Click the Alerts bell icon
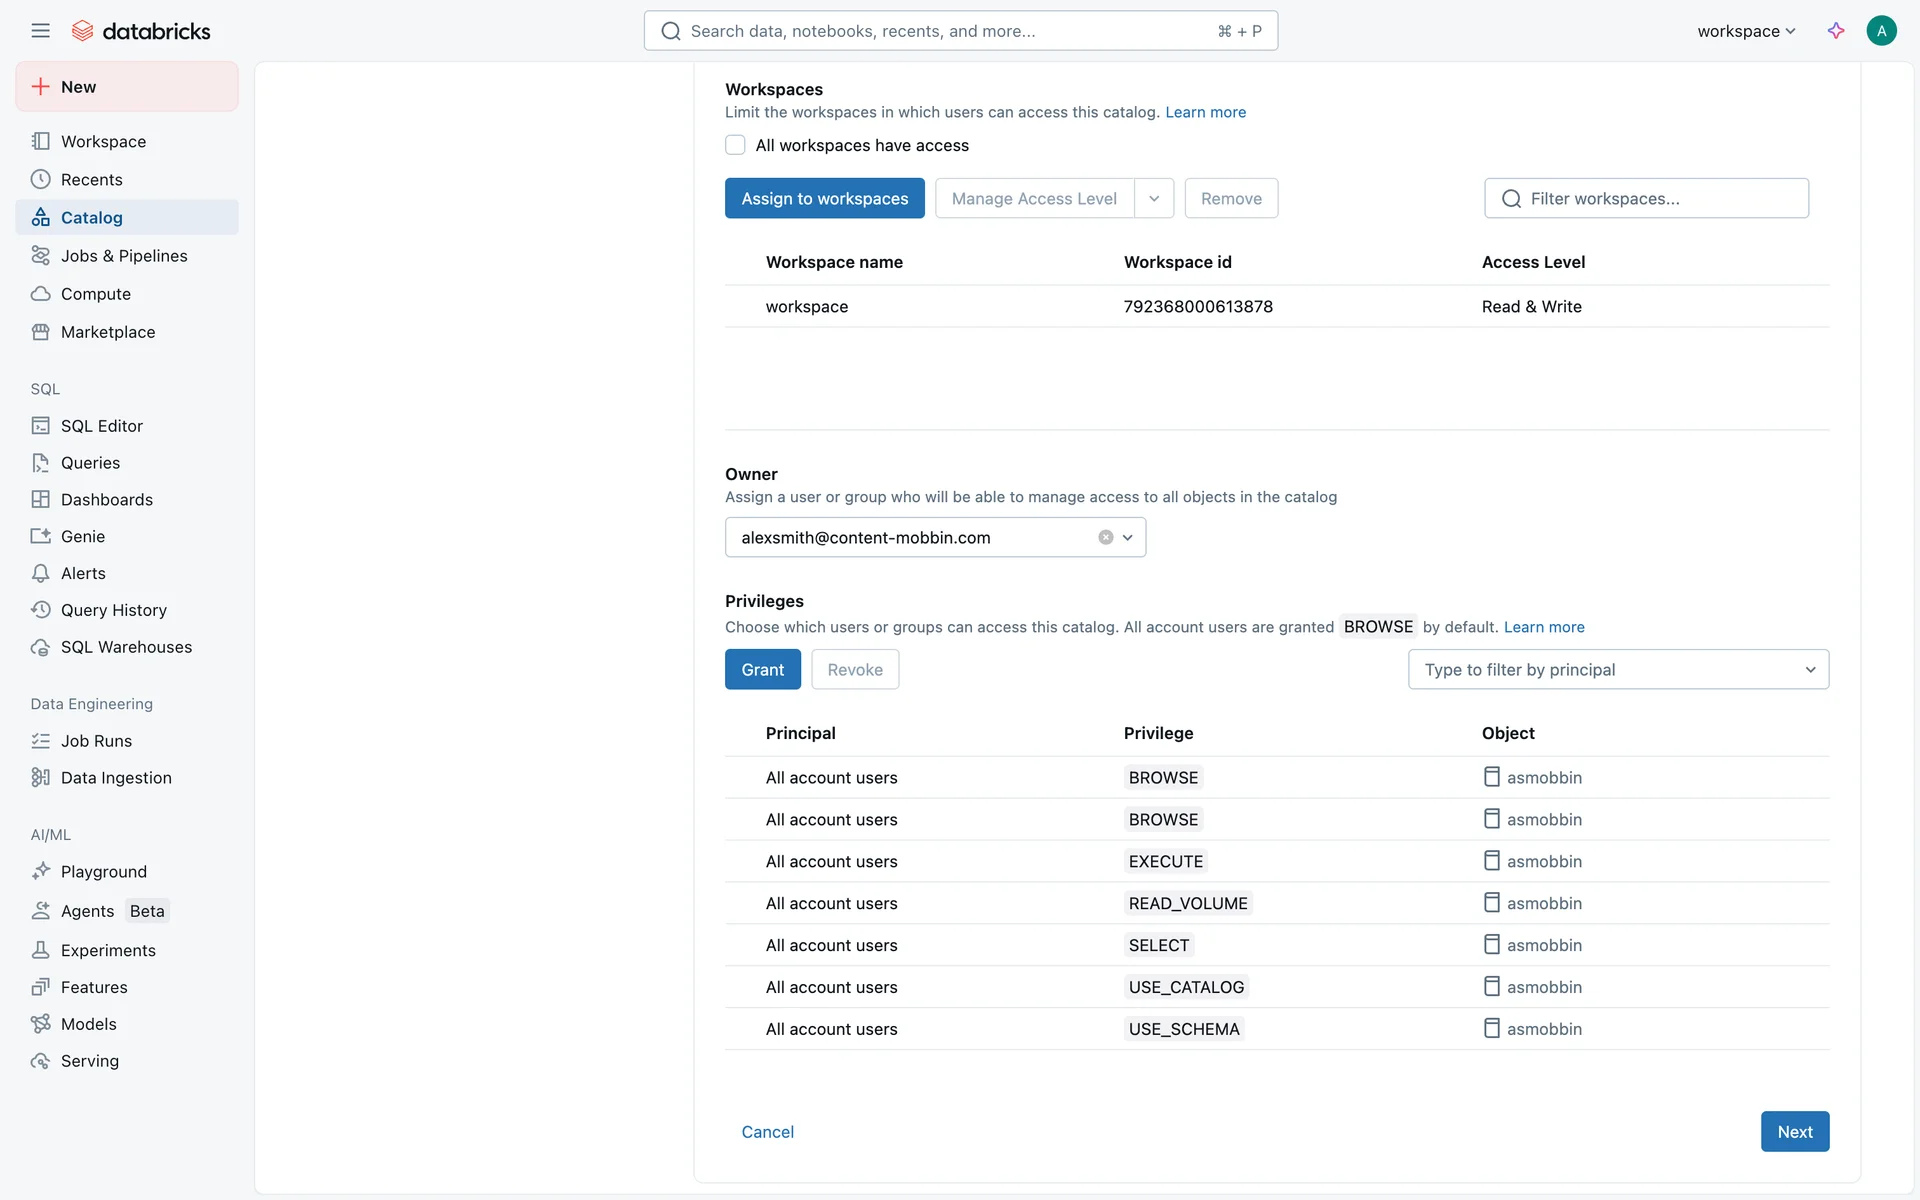The width and height of the screenshot is (1920, 1200). click(40, 574)
